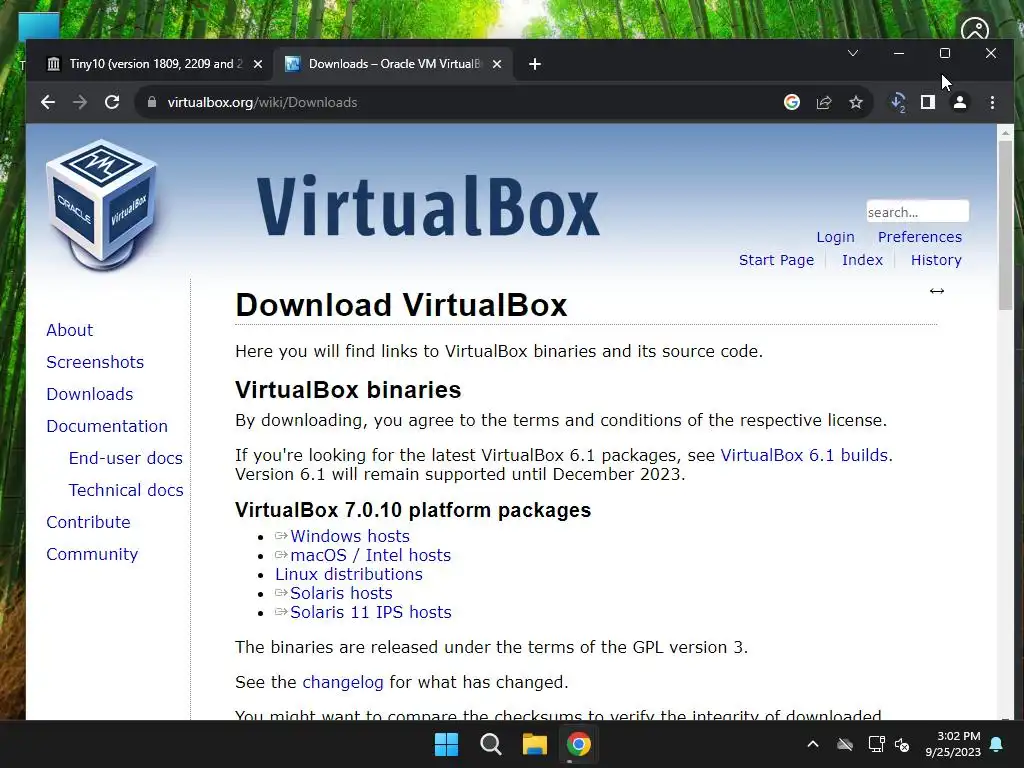1024x768 pixels.
Task: Share this page using share icon
Action: click(824, 102)
